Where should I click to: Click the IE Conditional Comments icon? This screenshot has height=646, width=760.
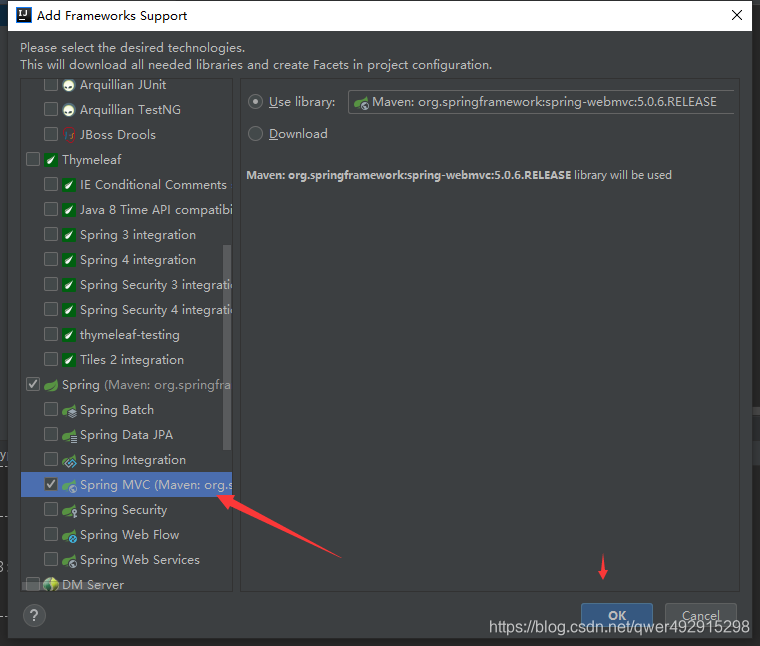point(69,185)
